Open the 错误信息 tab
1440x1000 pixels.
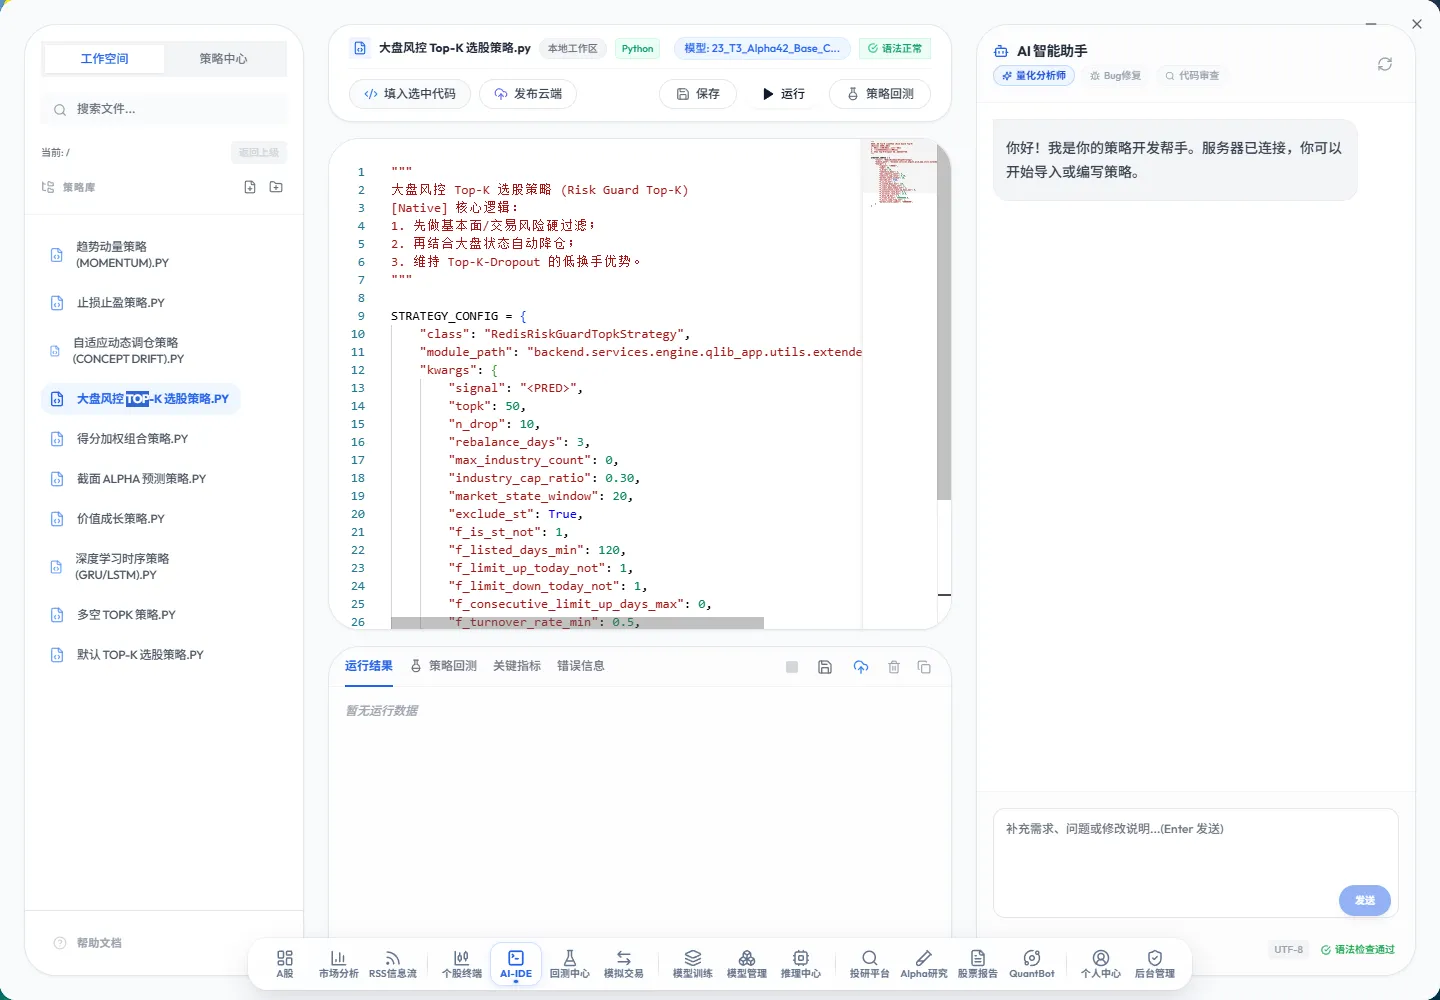[581, 666]
